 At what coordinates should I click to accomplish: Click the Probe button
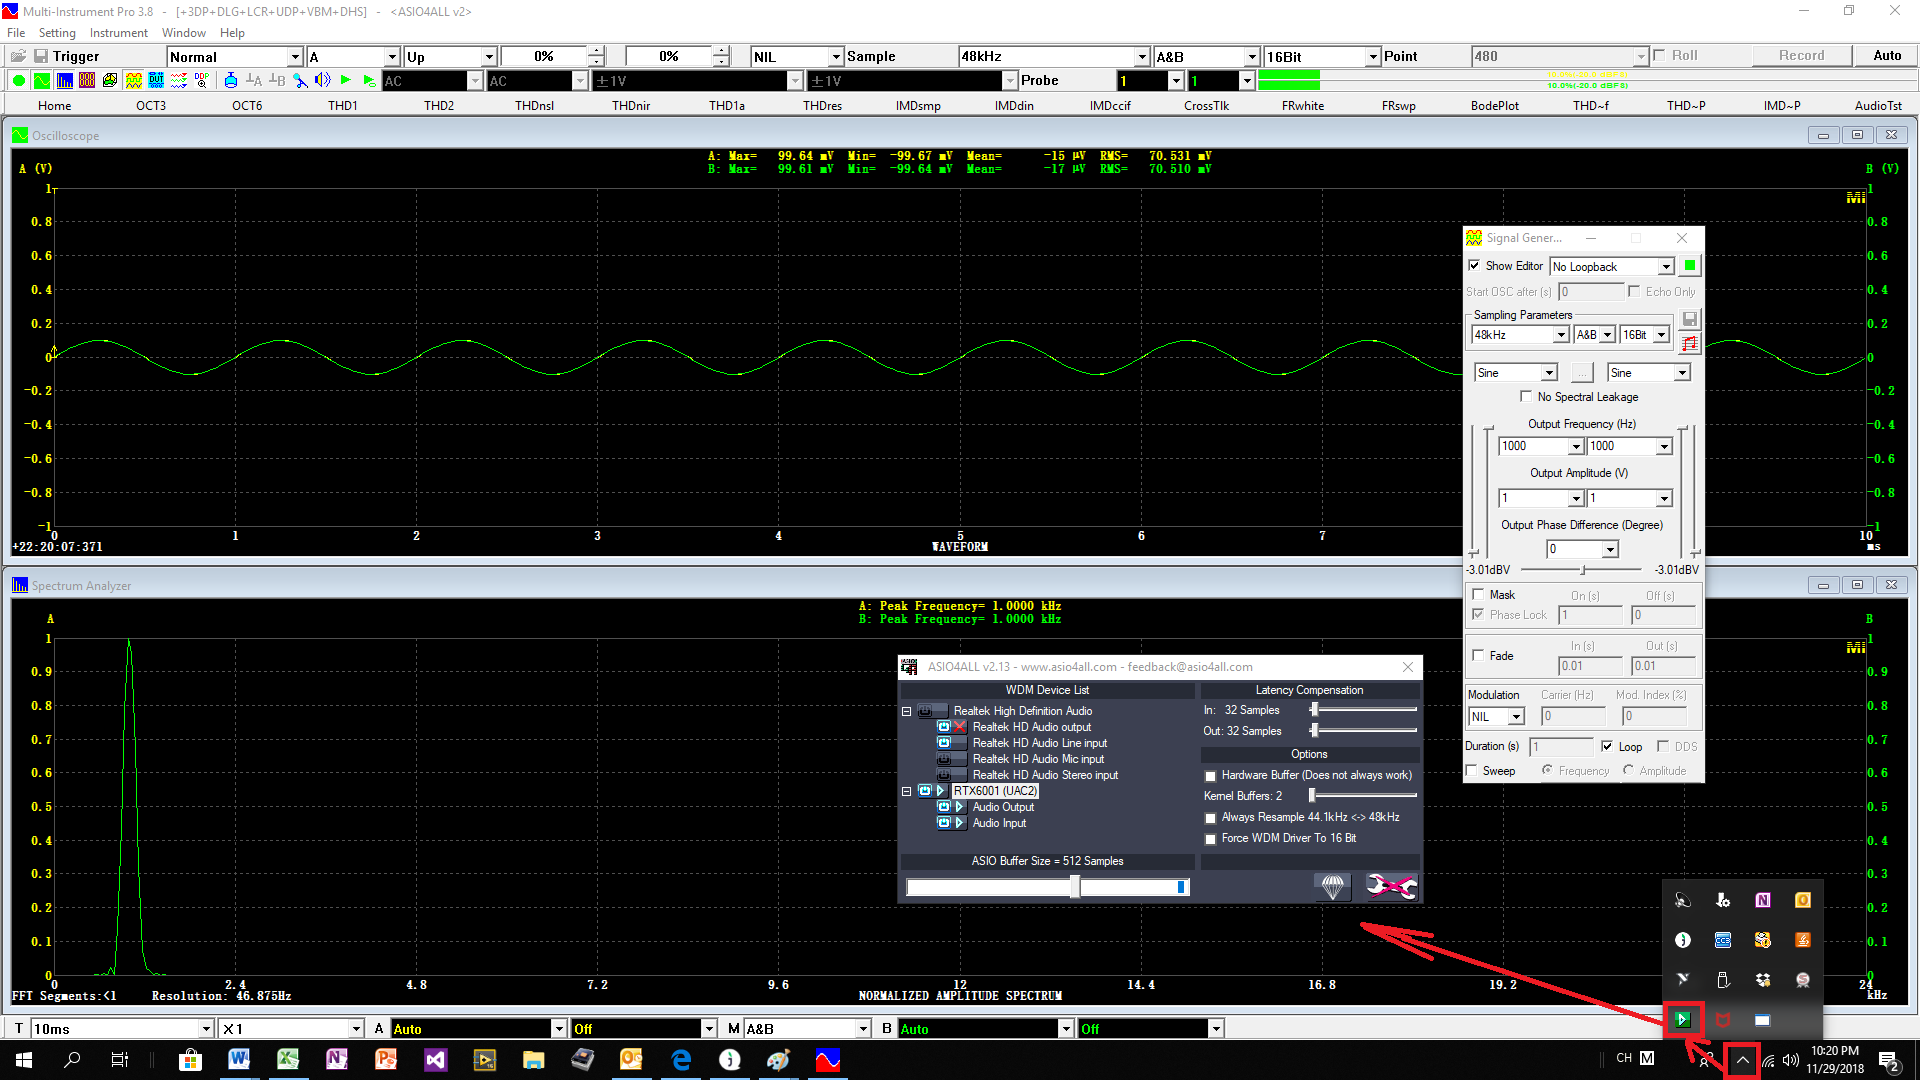click(x=1040, y=81)
